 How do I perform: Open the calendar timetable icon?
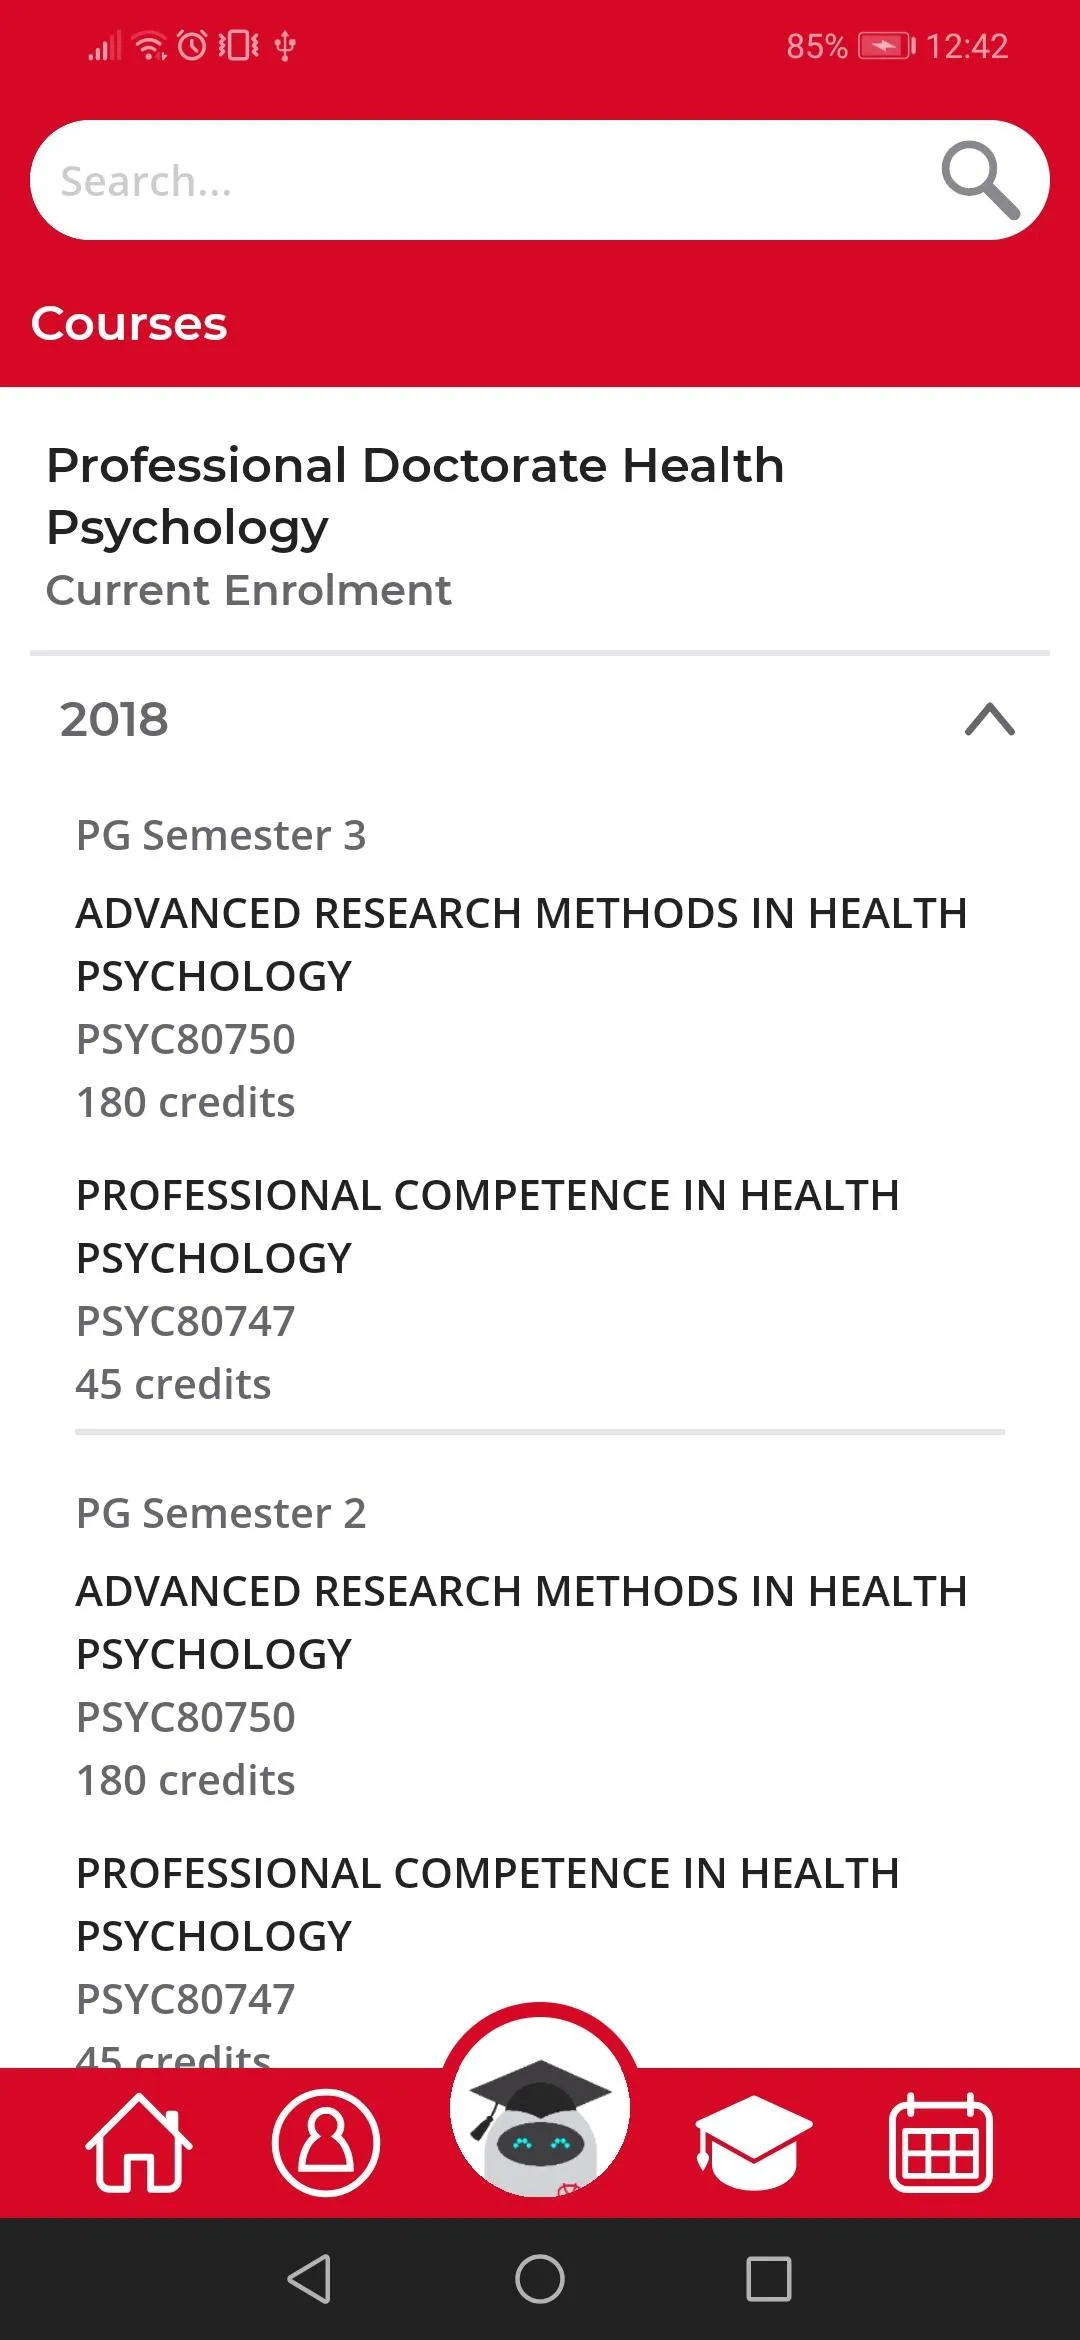(941, 2142)
